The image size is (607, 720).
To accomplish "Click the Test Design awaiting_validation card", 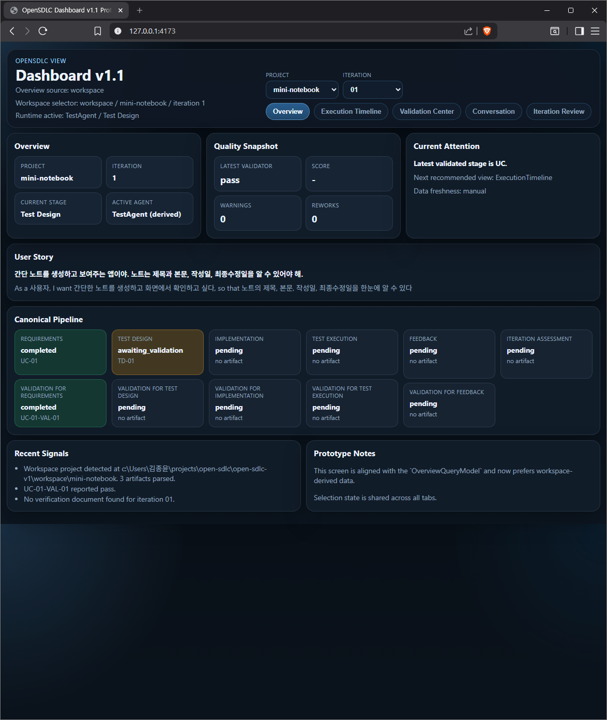I will tap(157, 352).
